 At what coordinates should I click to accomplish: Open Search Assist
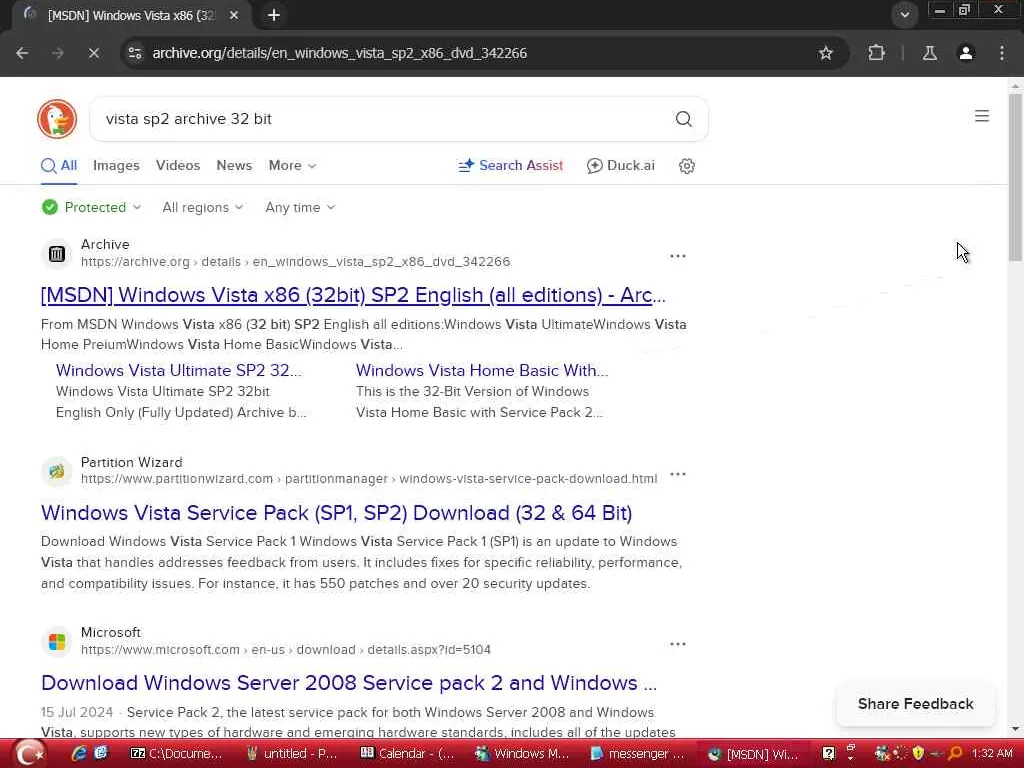(511, 166)
